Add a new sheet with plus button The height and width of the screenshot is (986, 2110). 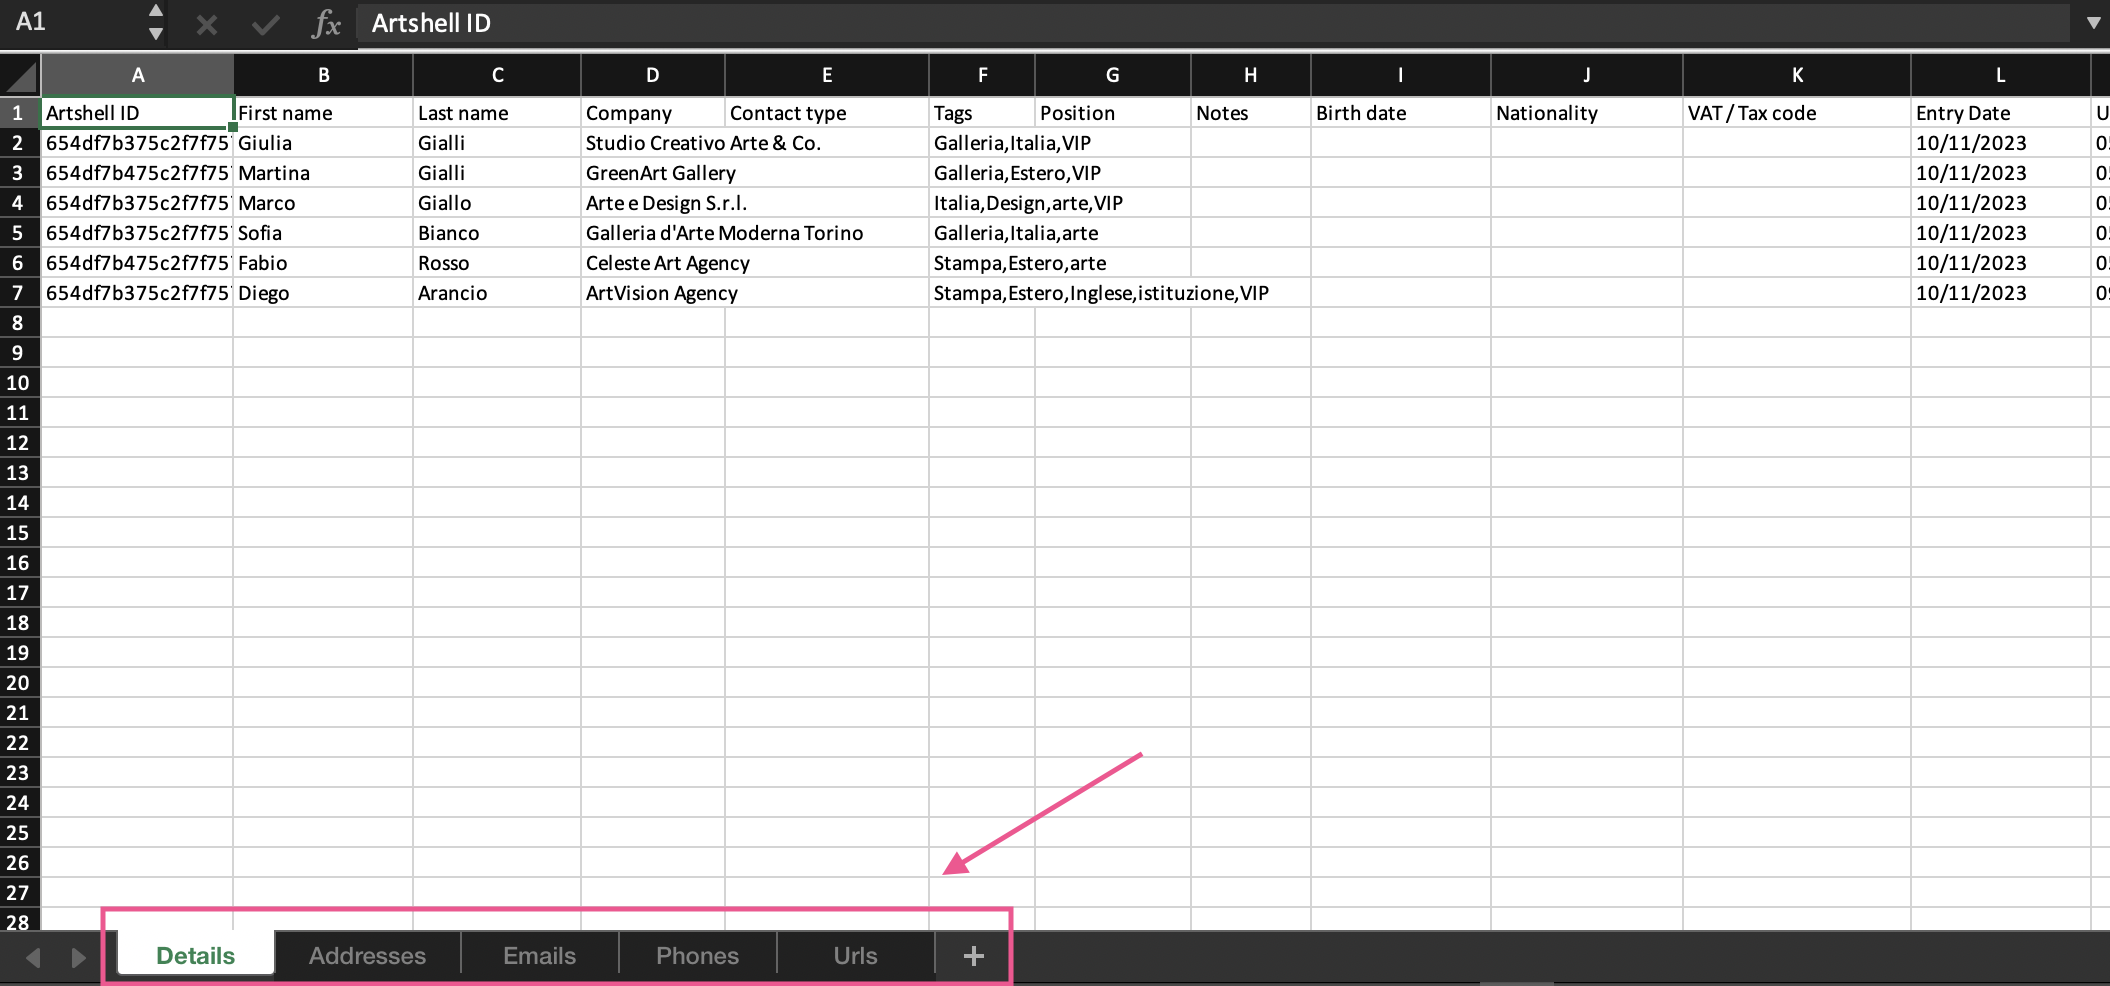pos(974,956)
